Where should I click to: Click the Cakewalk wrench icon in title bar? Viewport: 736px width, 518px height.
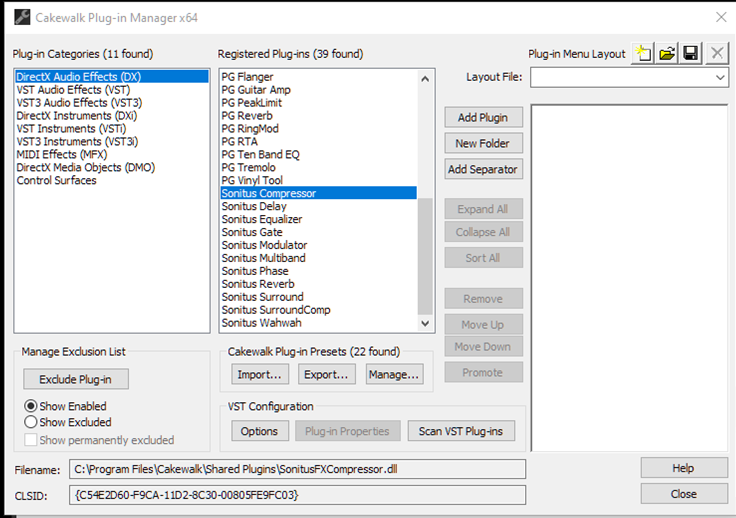point(19,17)
